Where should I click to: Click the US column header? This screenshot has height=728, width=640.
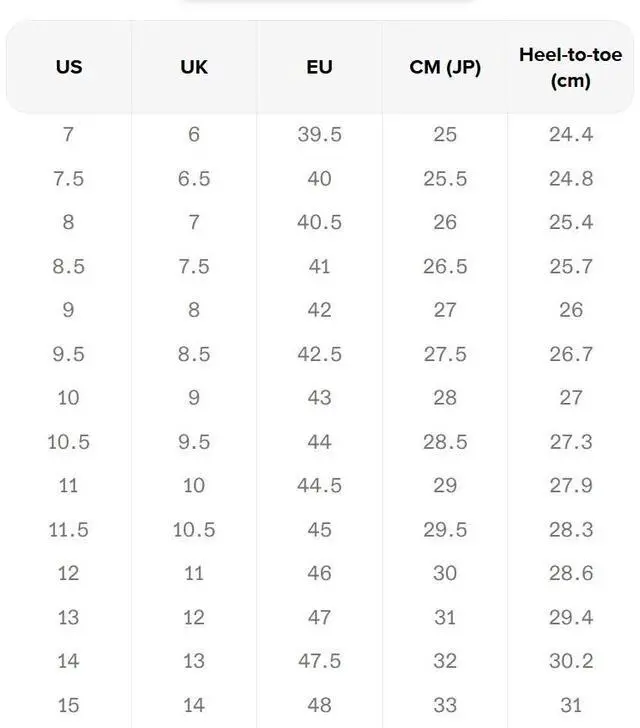69,68
